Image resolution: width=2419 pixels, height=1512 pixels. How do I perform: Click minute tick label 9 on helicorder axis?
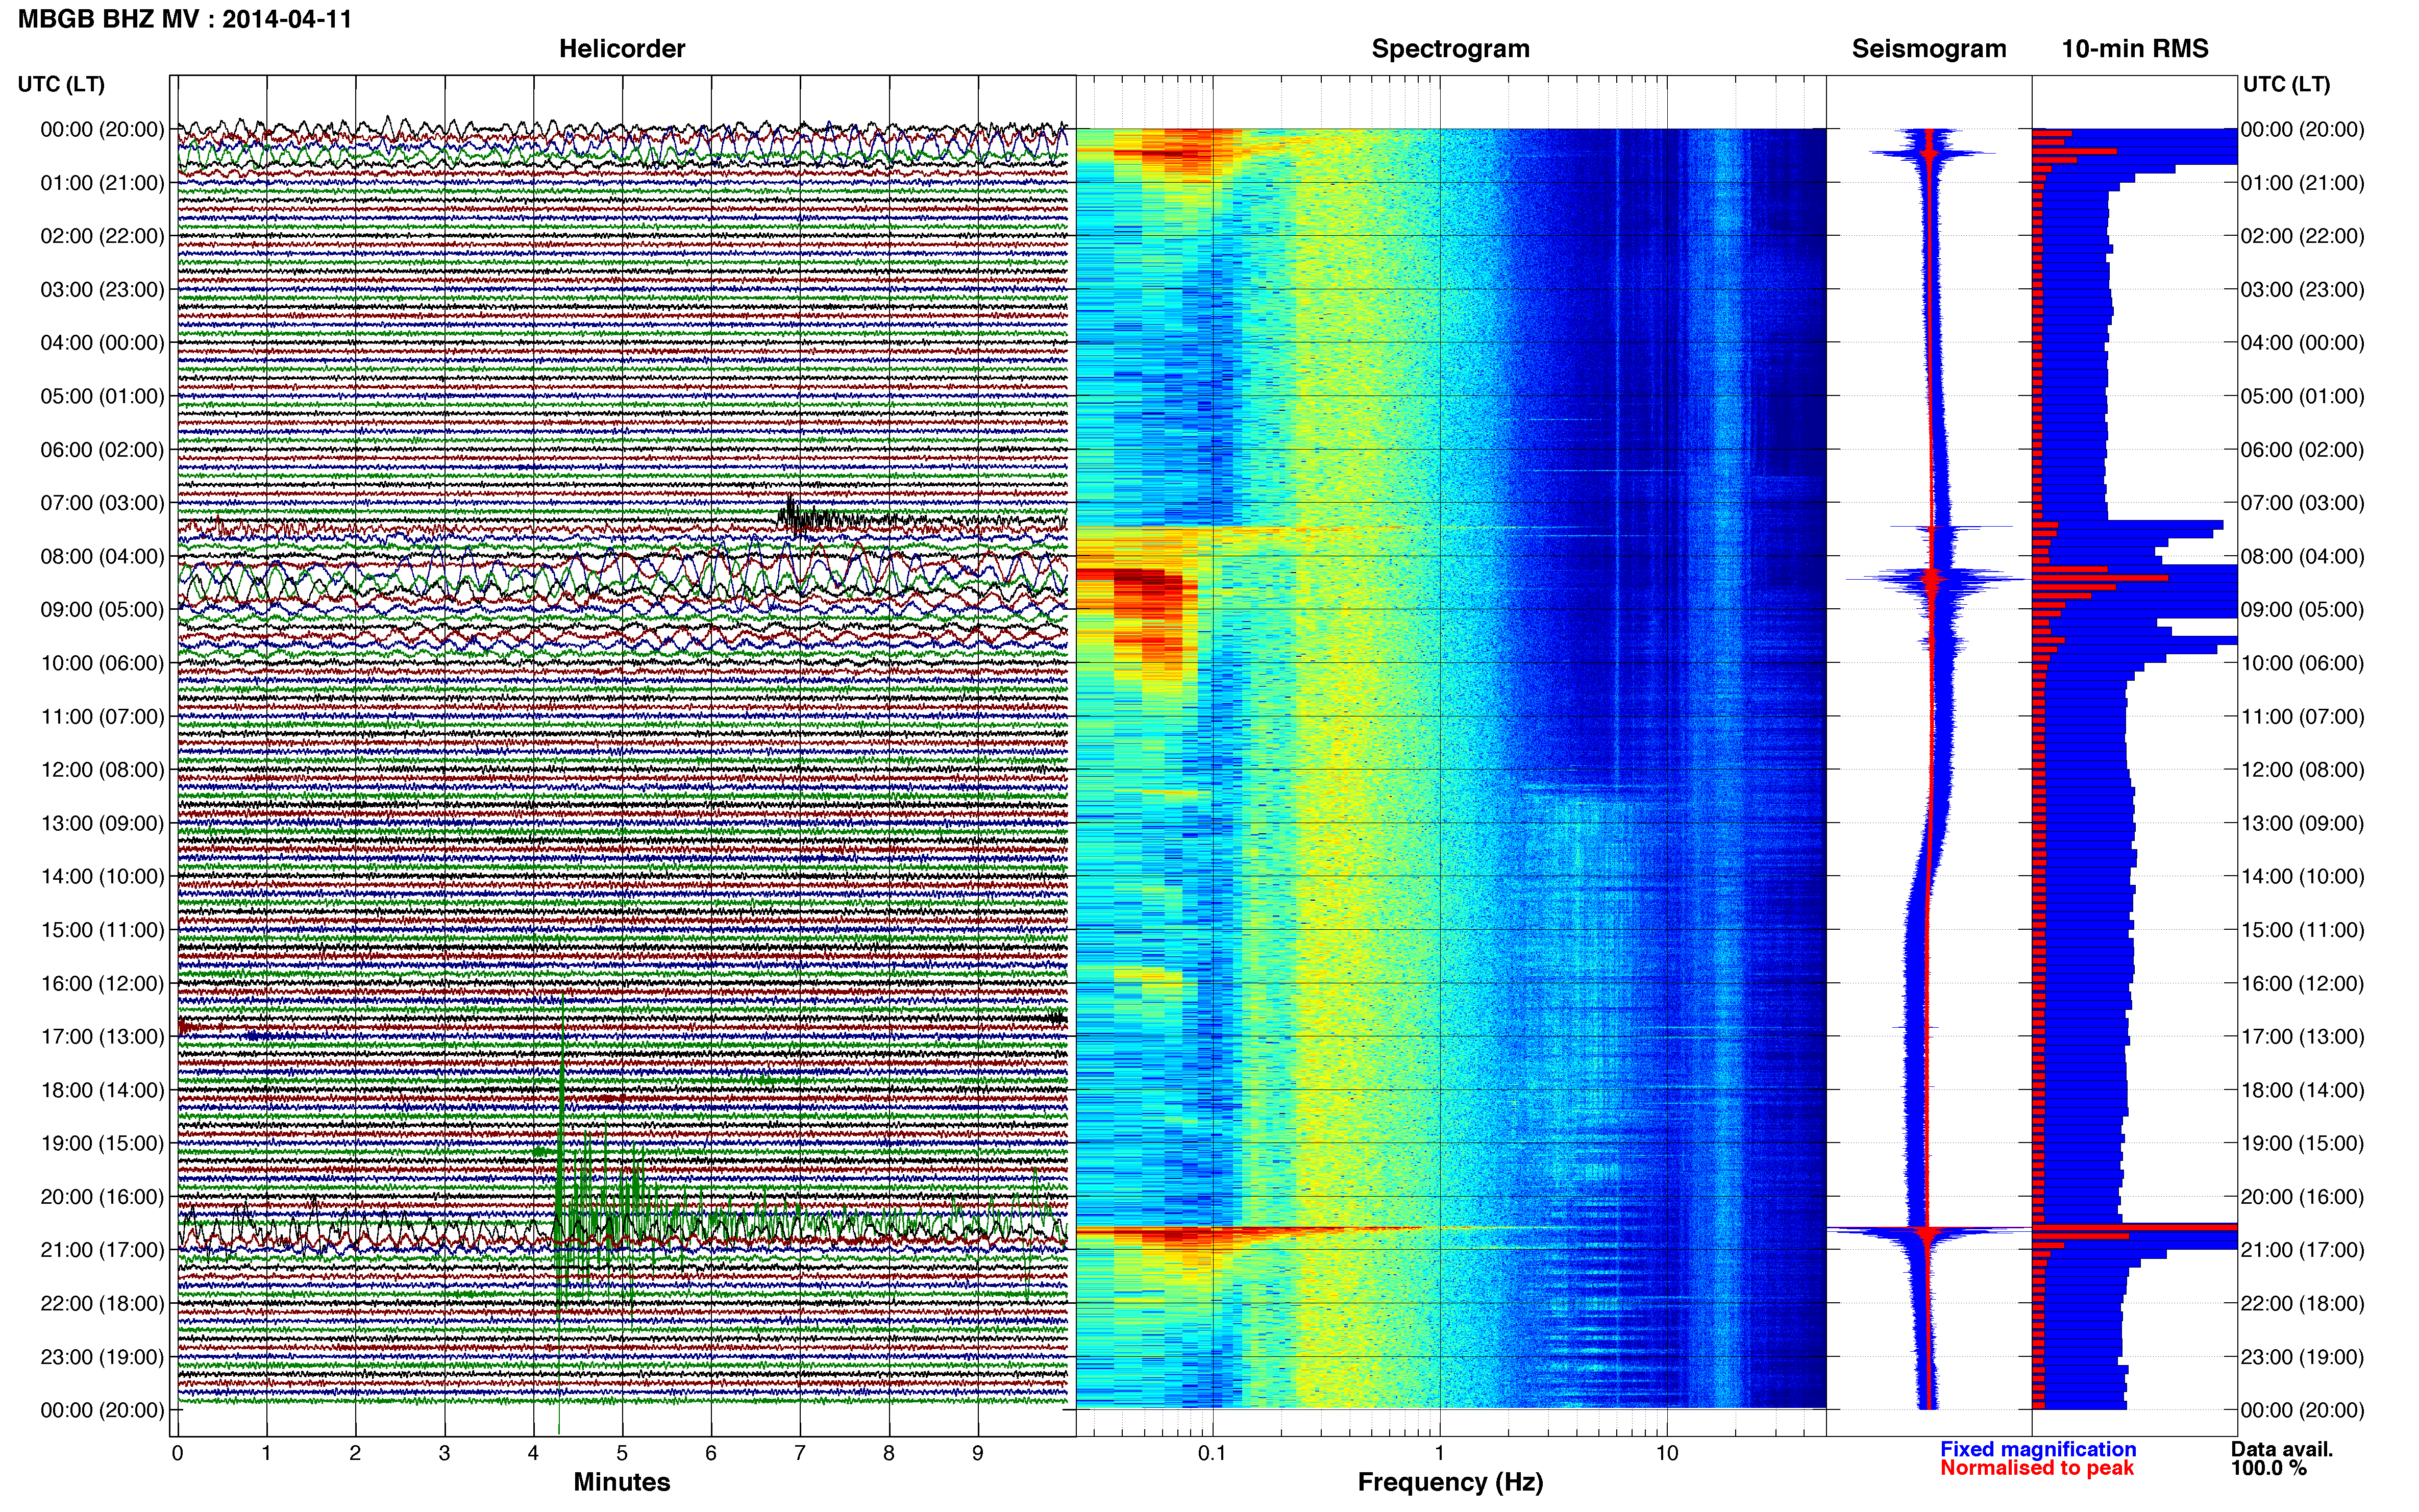click(977, 1453)
